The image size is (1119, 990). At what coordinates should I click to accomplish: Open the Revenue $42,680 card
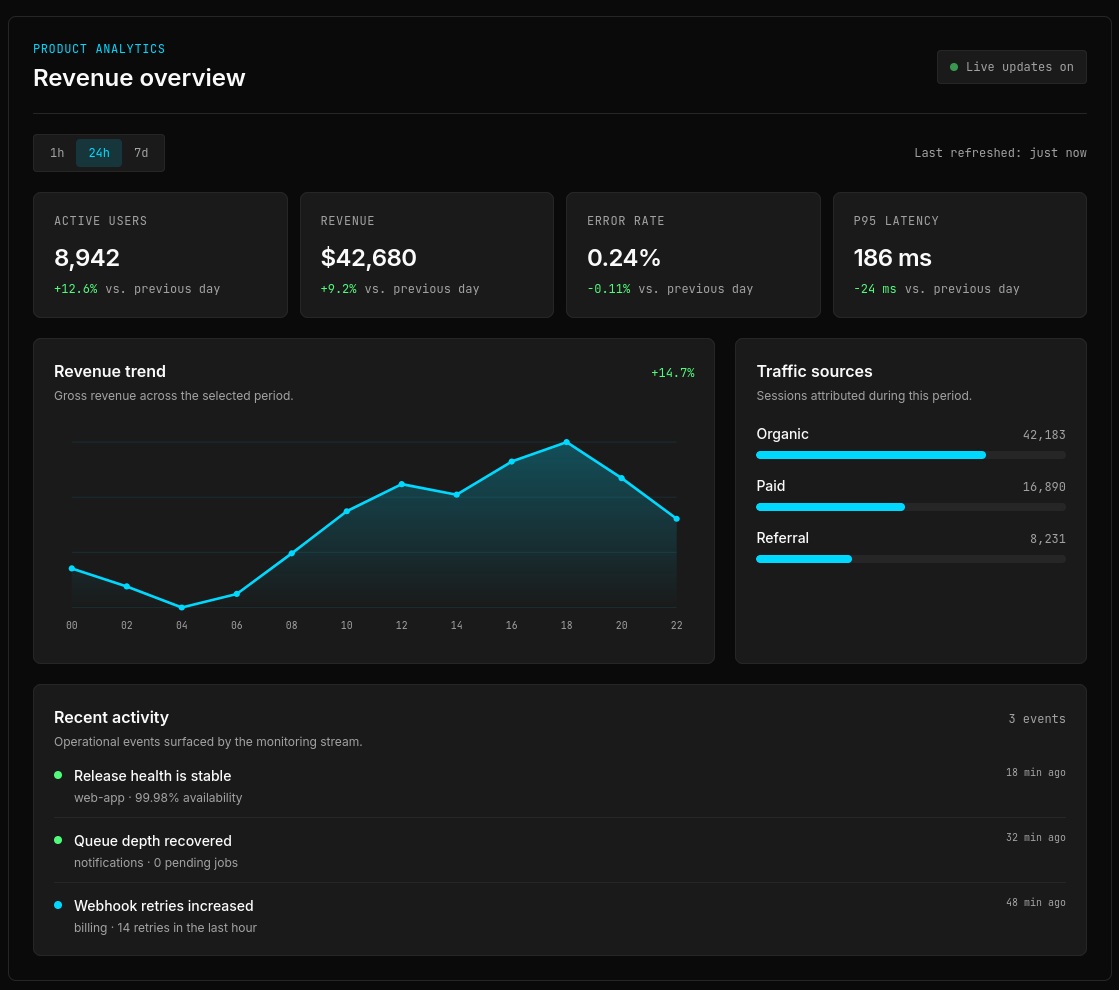click(x=427, y=255)
